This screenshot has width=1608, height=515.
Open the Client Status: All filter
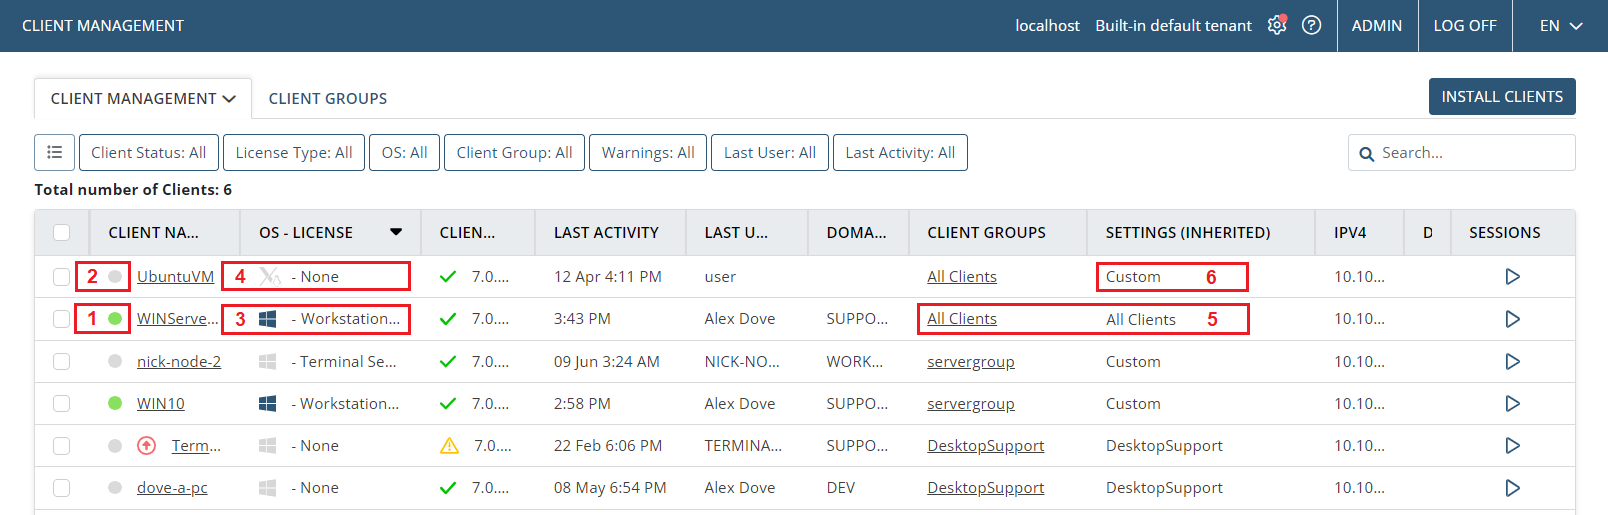click(148, 153)
